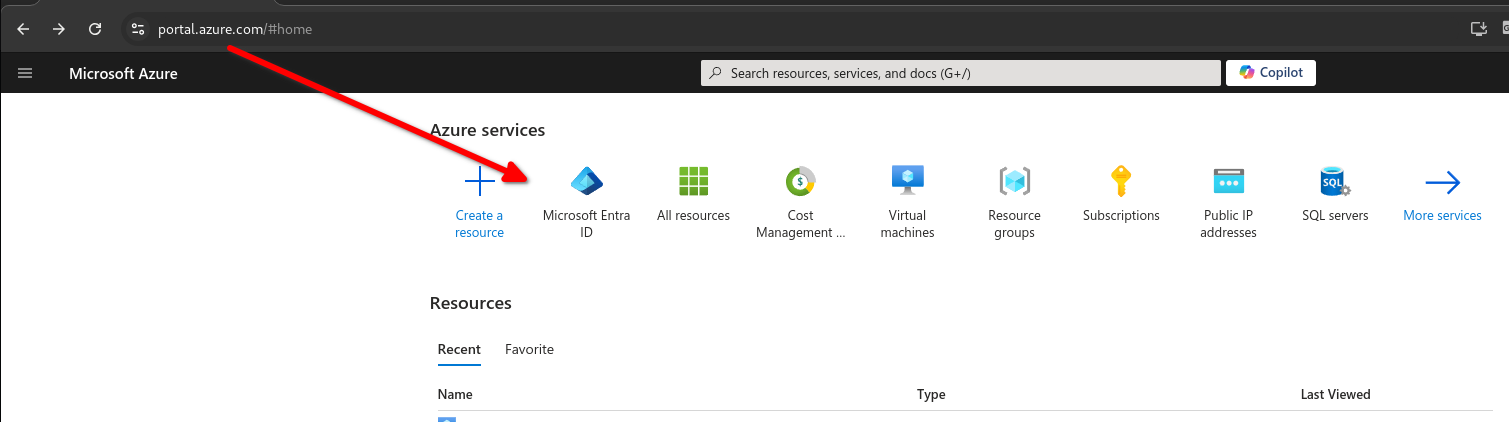The image size is (1509, 422).
Task: Focus the Search resources, services, and docs box
Action: (x=961, y=73)
